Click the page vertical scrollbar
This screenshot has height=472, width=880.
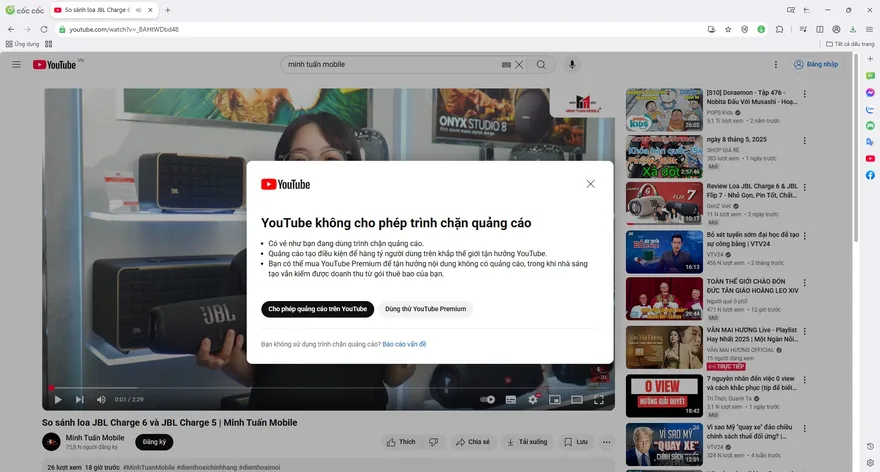coord(855,147)
